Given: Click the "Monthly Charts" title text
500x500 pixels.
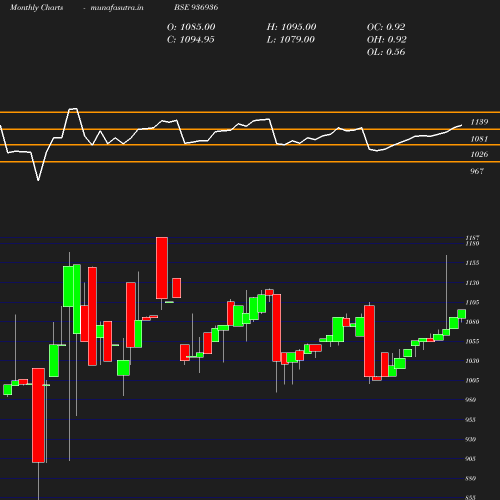Looking at the screenshot, I should click(36, 7).
